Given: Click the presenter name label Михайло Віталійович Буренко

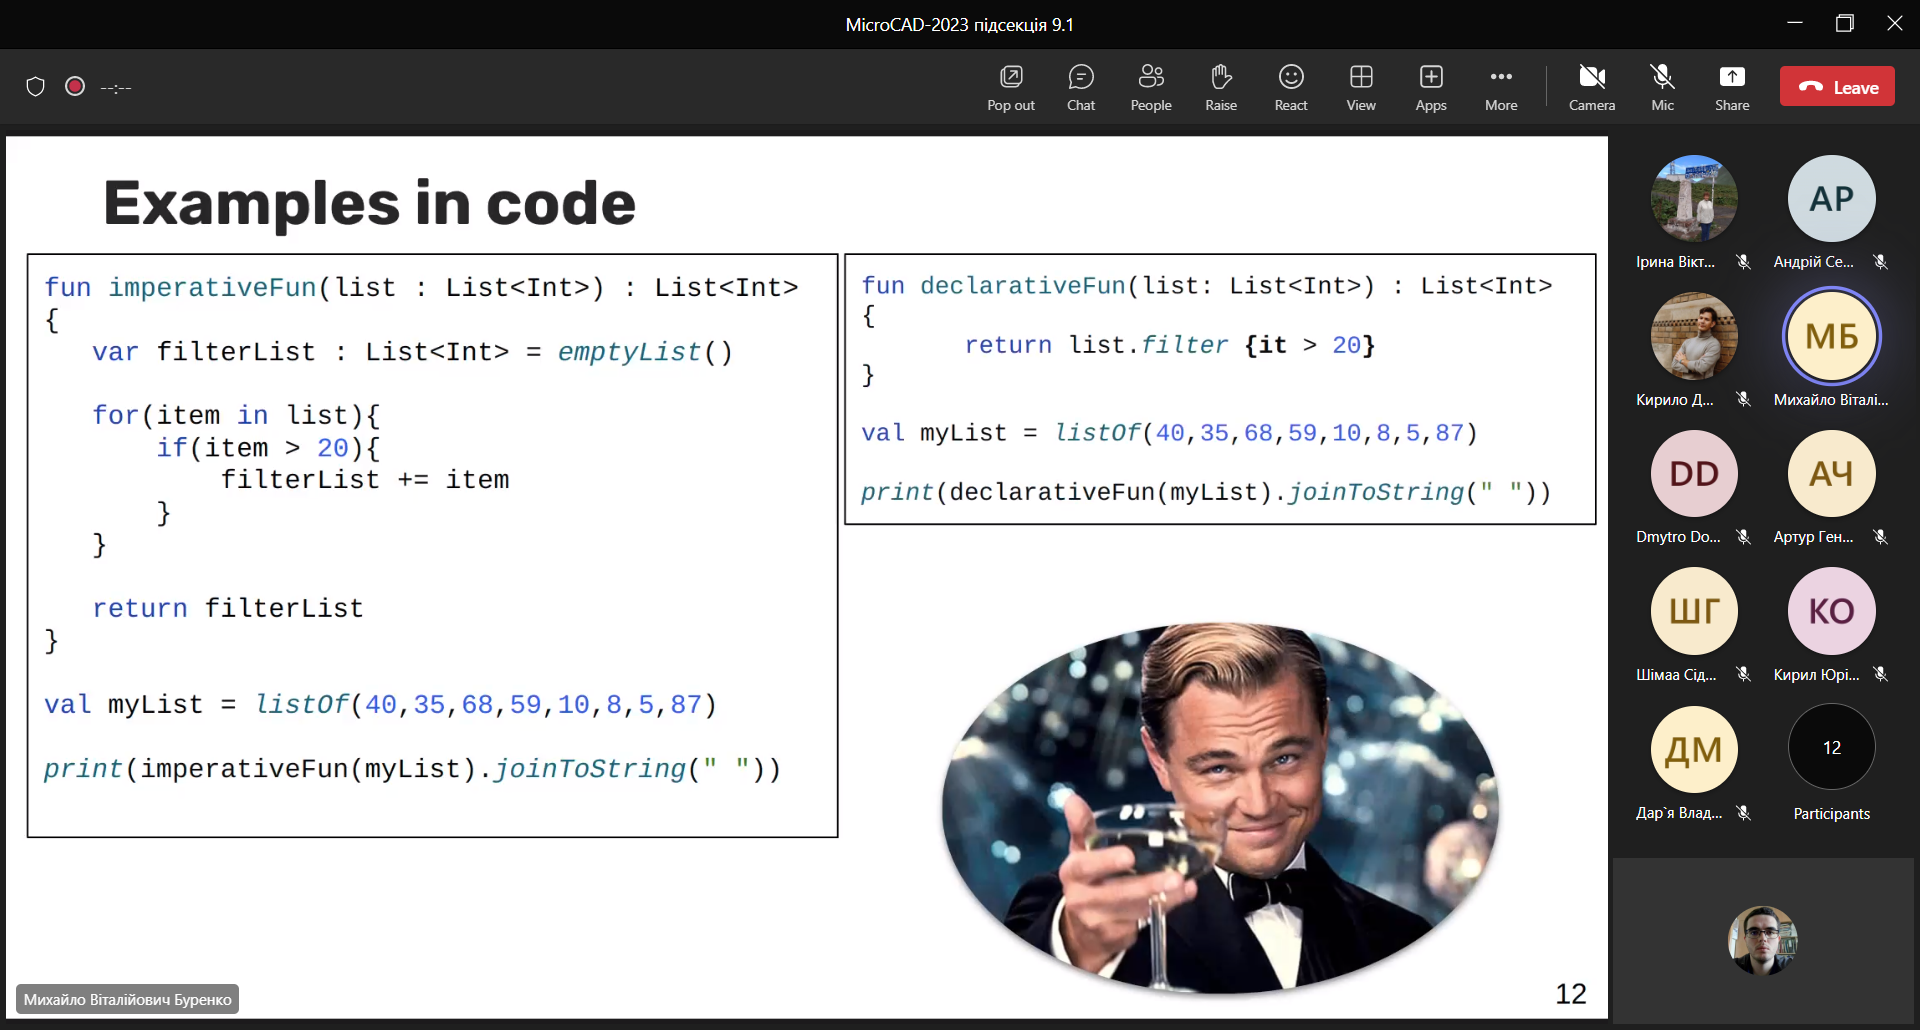Looking at the screenshot, I should tap(128, 999).
